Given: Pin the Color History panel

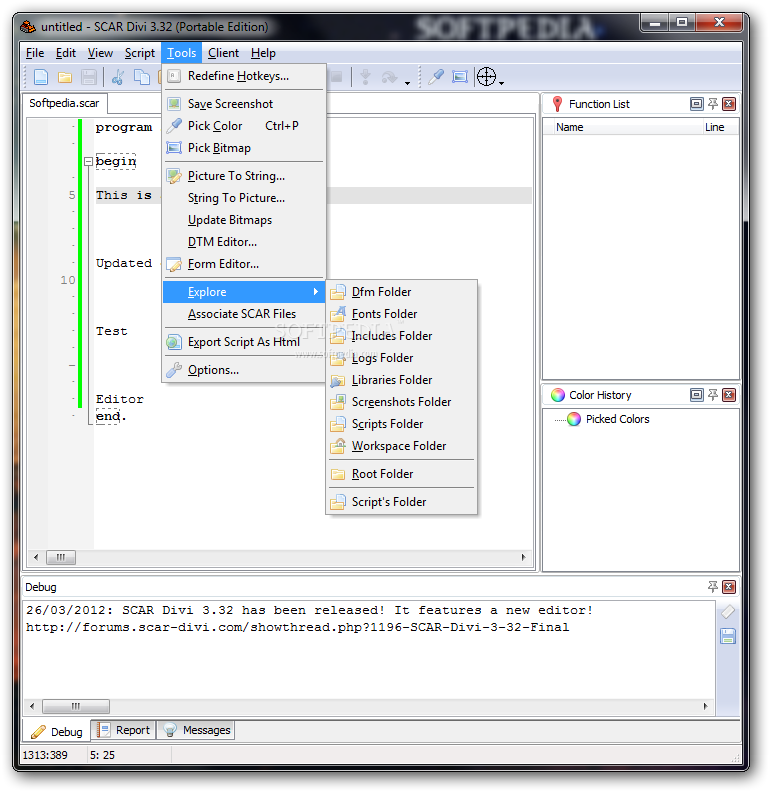Looking at the screenshot, I should [712, 395].
